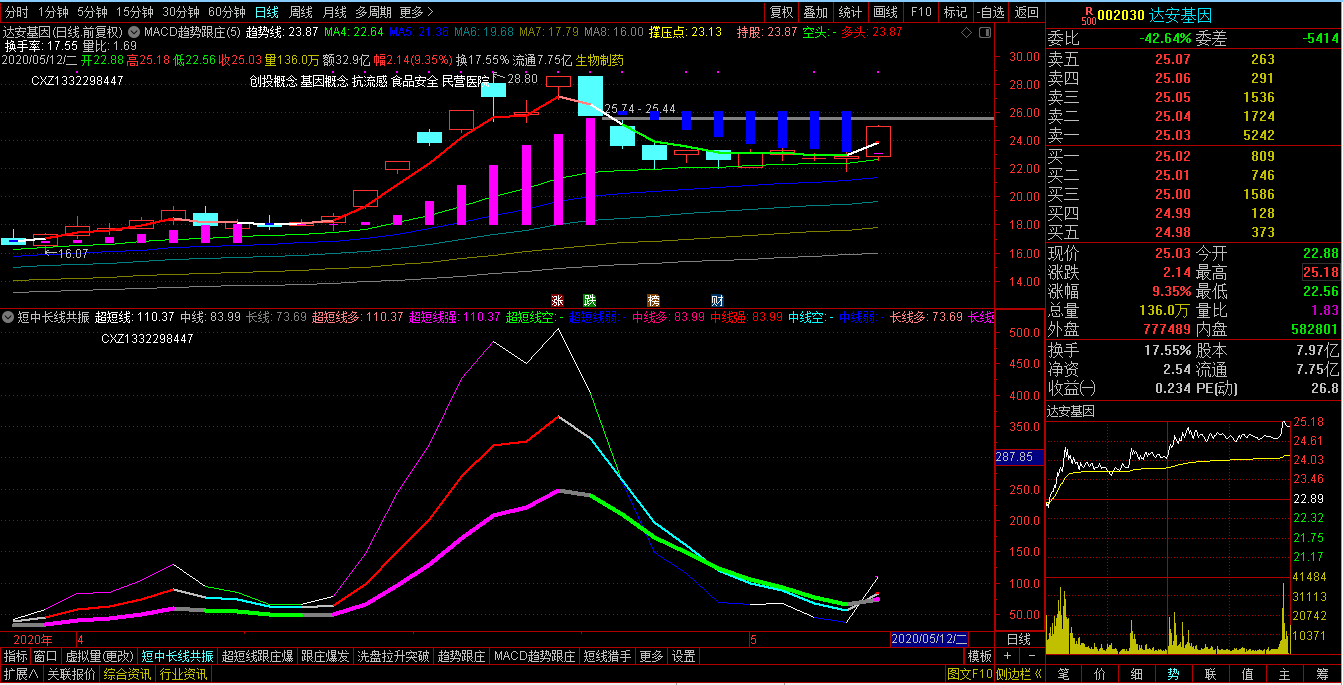Open the 画线 drawing tools
1343x685 pixels.
885,12
